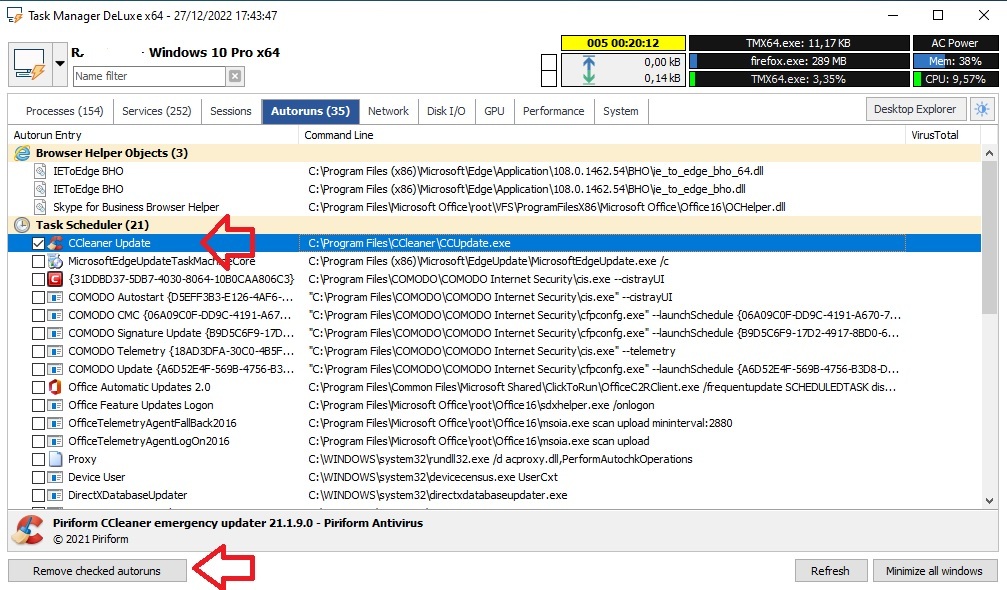Tick the Office Automatic Updates 2.0 checkbox
1007x590 pixels.
38,387
